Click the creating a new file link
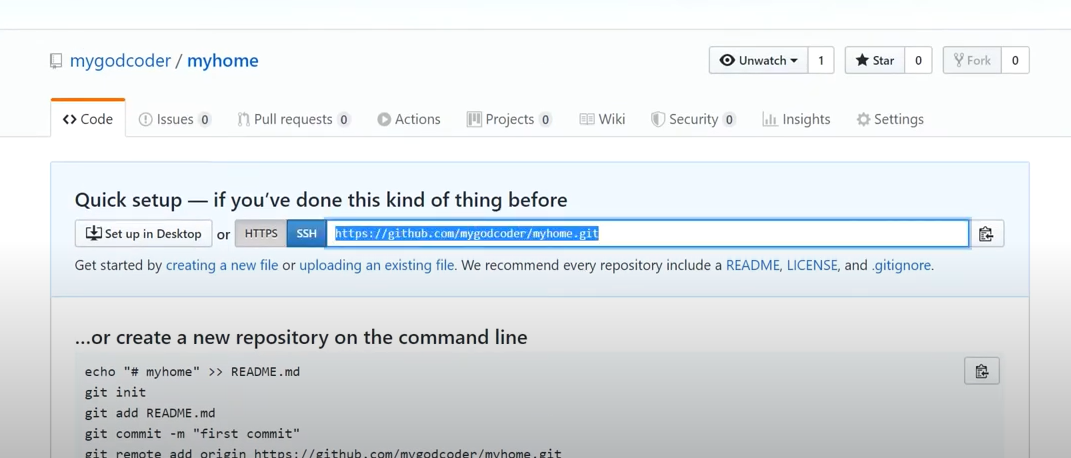The width and height of the screenshot is (1071, 458). click(222, 266)
